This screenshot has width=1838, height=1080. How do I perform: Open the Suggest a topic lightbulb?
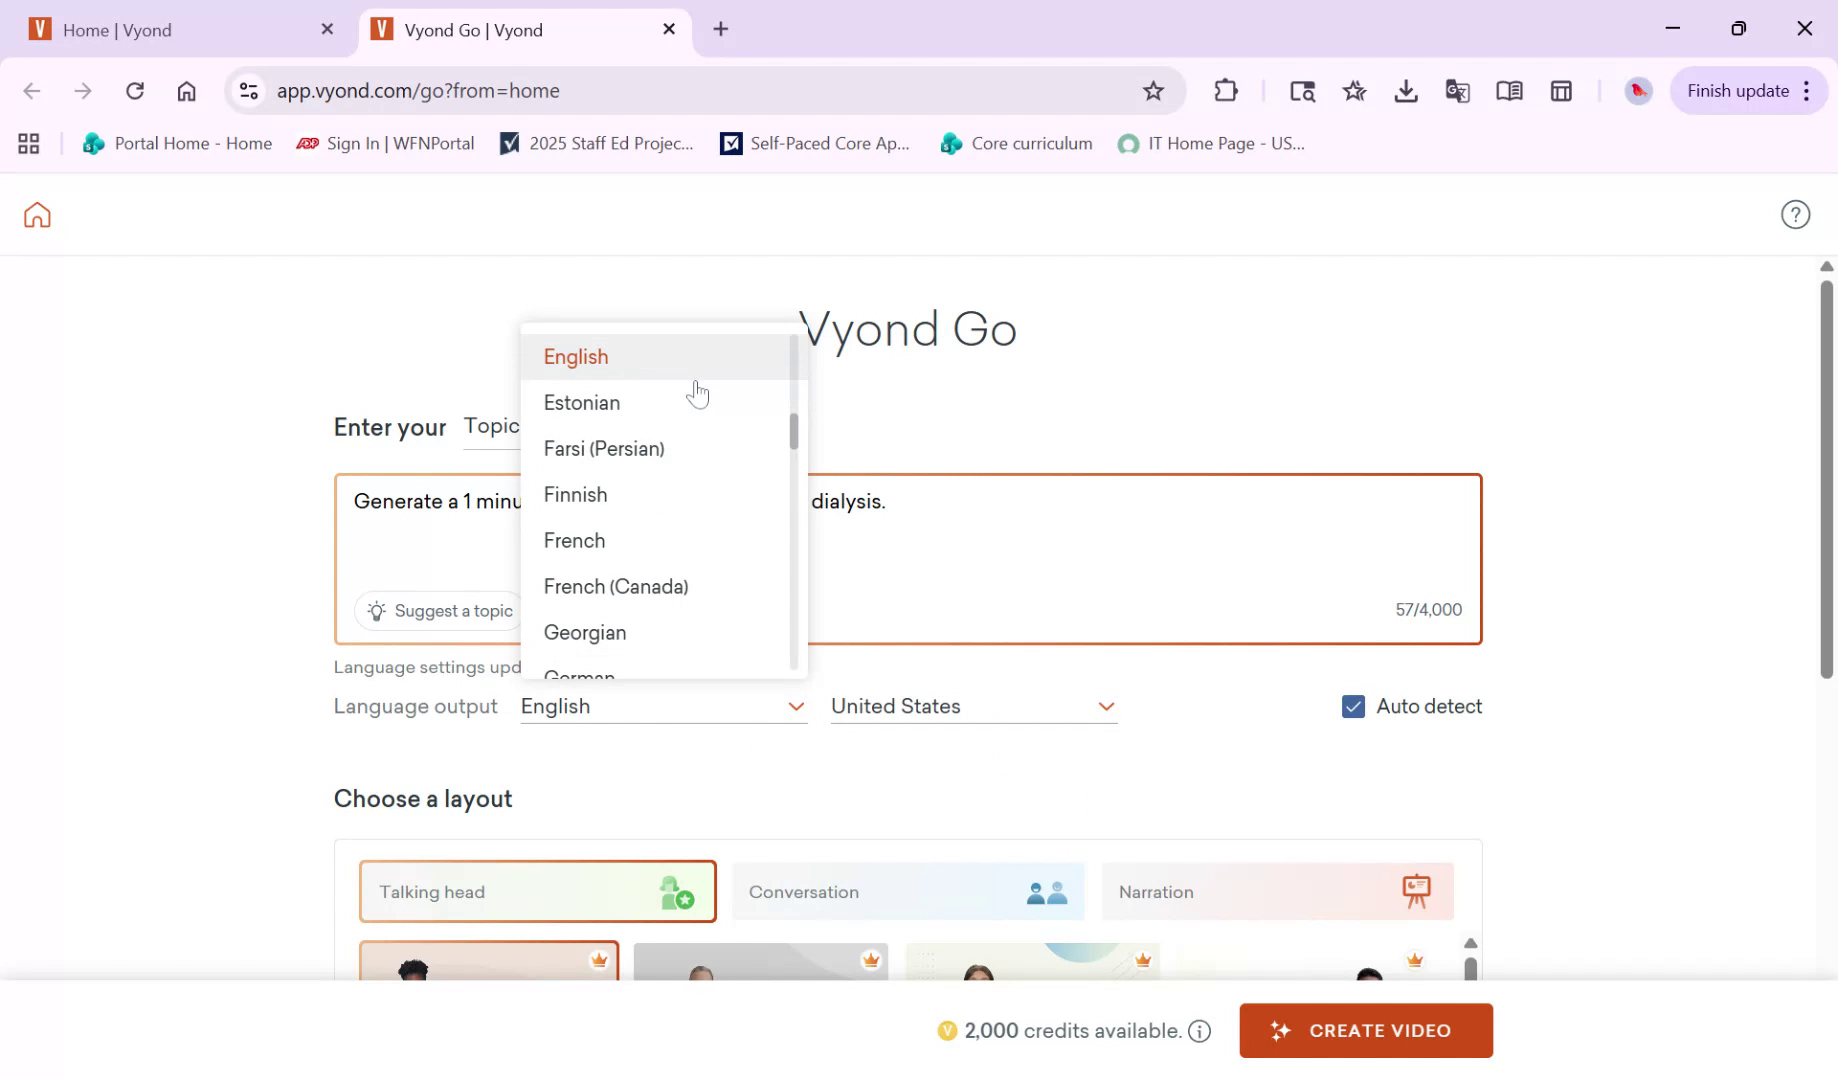point(376,610)
